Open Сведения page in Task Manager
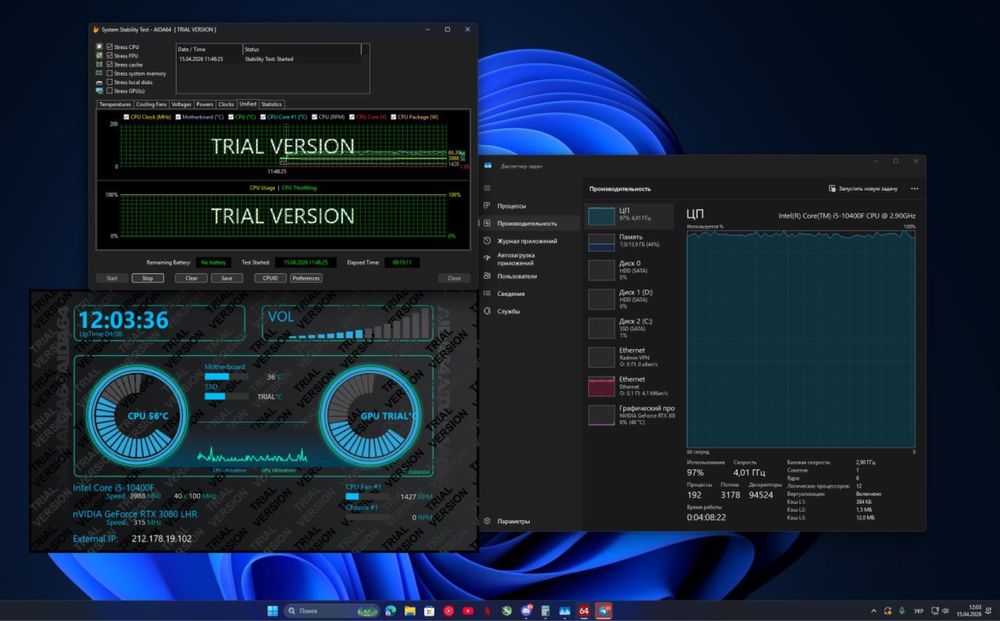Image resolution: width=1000 pixels, height=621 pixels. click(x=529, y=293)
